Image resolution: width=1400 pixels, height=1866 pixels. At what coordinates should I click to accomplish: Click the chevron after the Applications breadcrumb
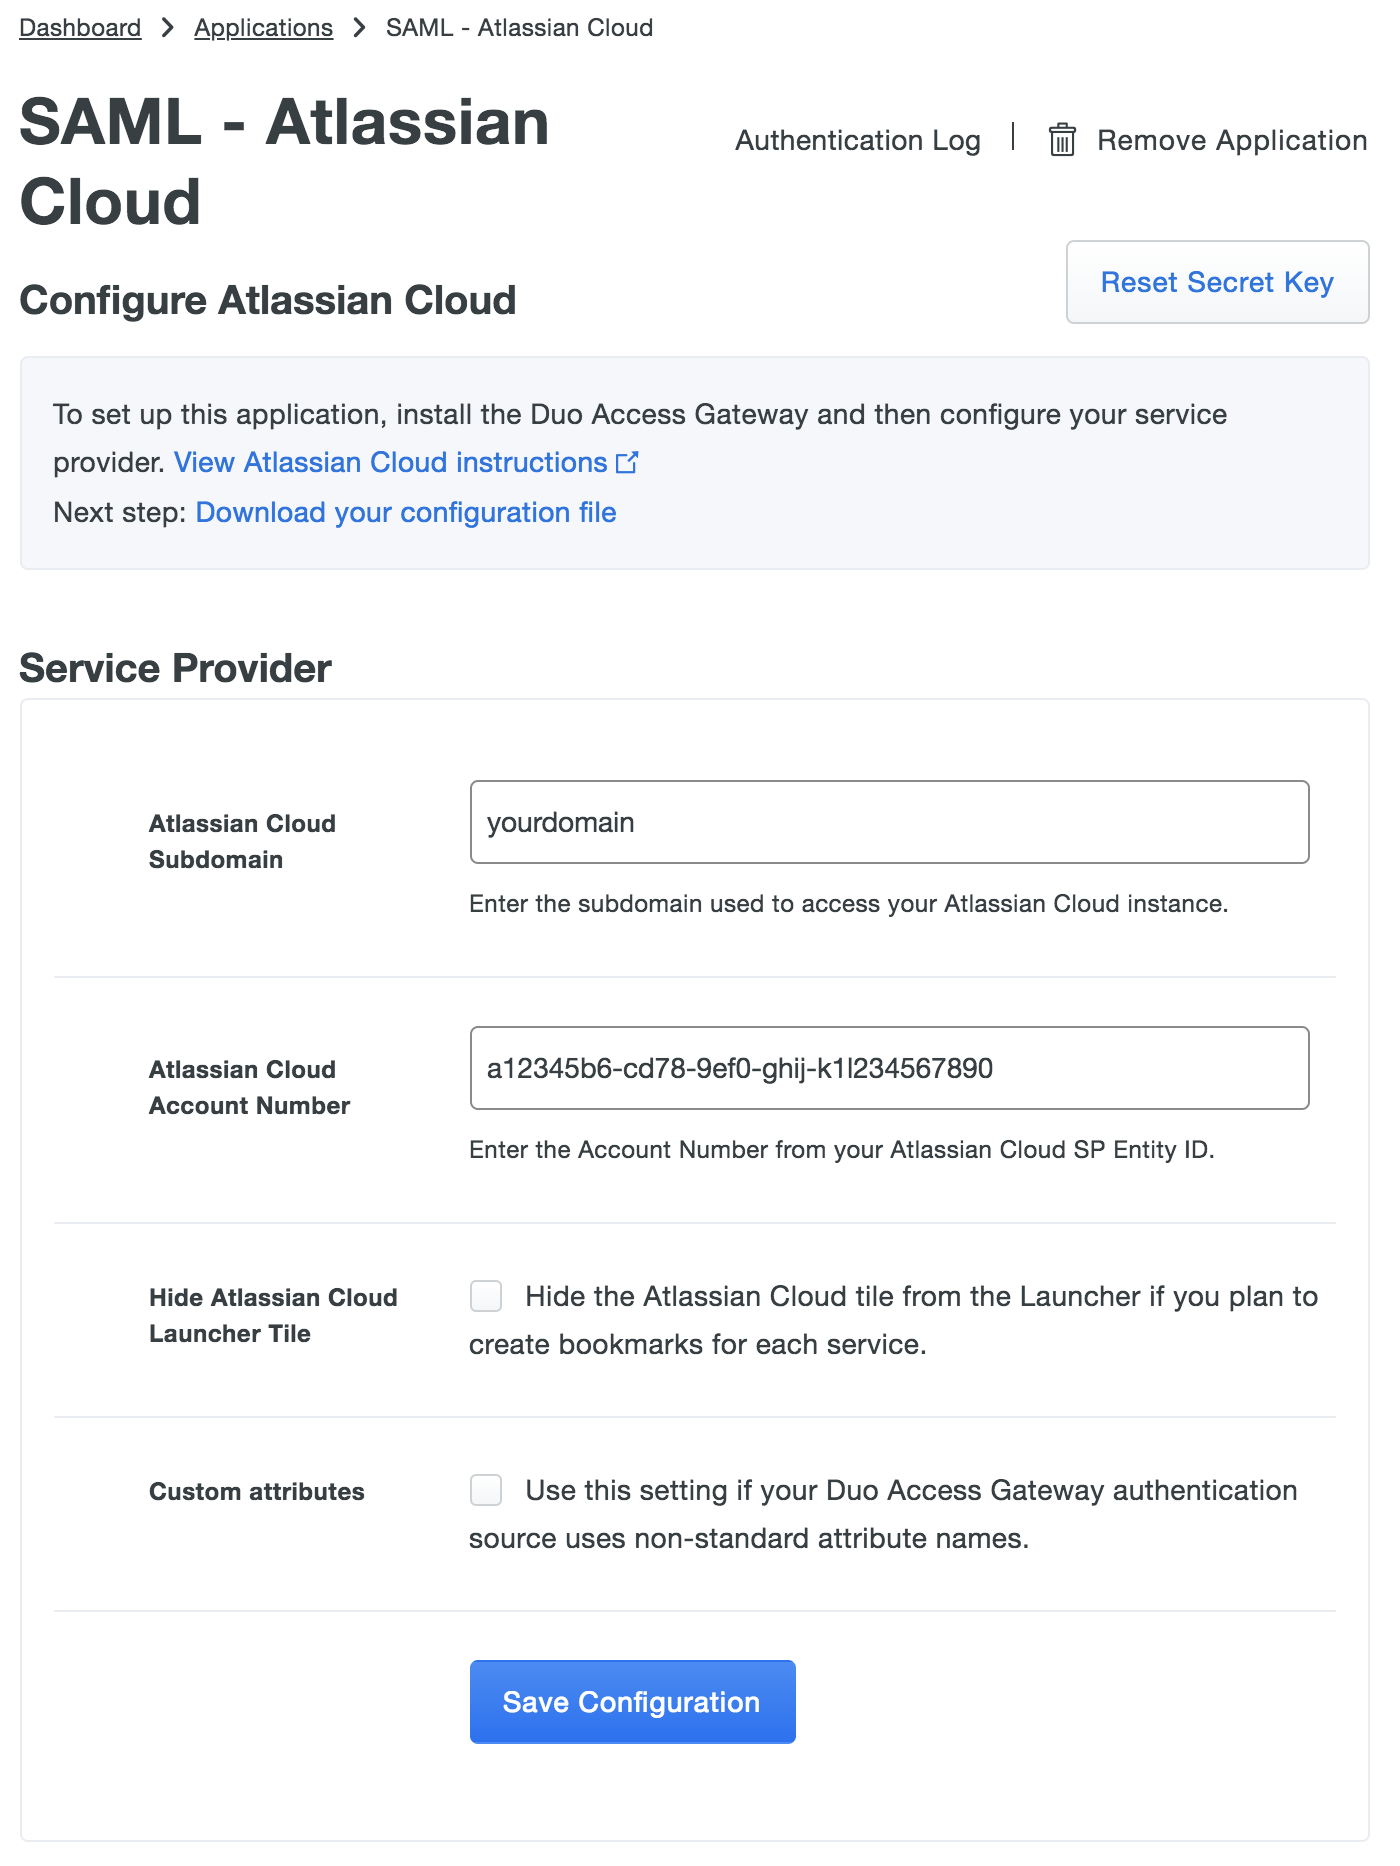click(358, 27)
